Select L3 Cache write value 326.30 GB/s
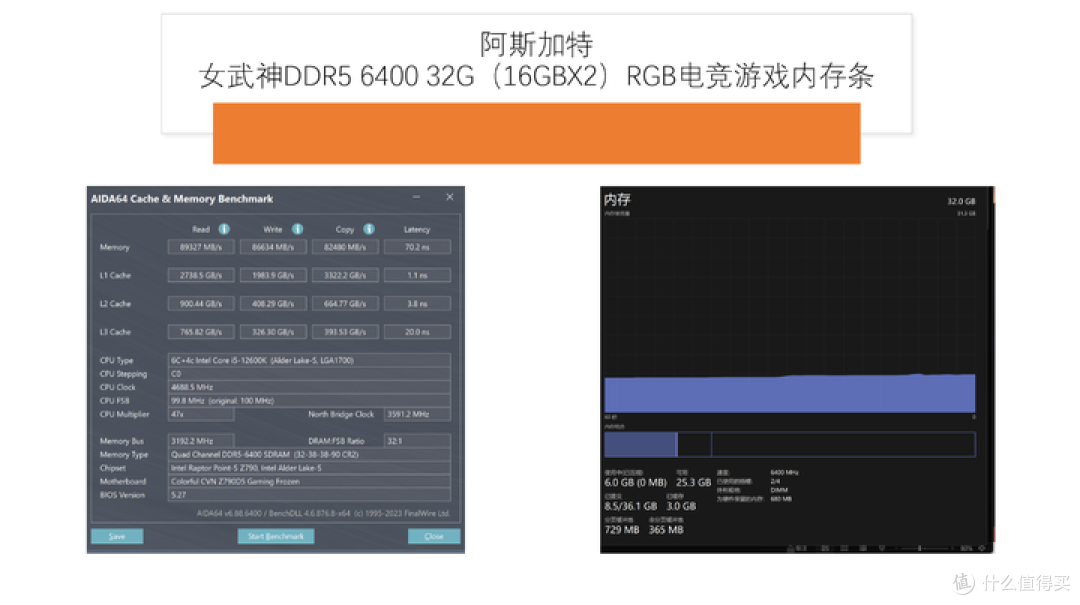This screenshot has height=605, width=1080. [273, 331]
